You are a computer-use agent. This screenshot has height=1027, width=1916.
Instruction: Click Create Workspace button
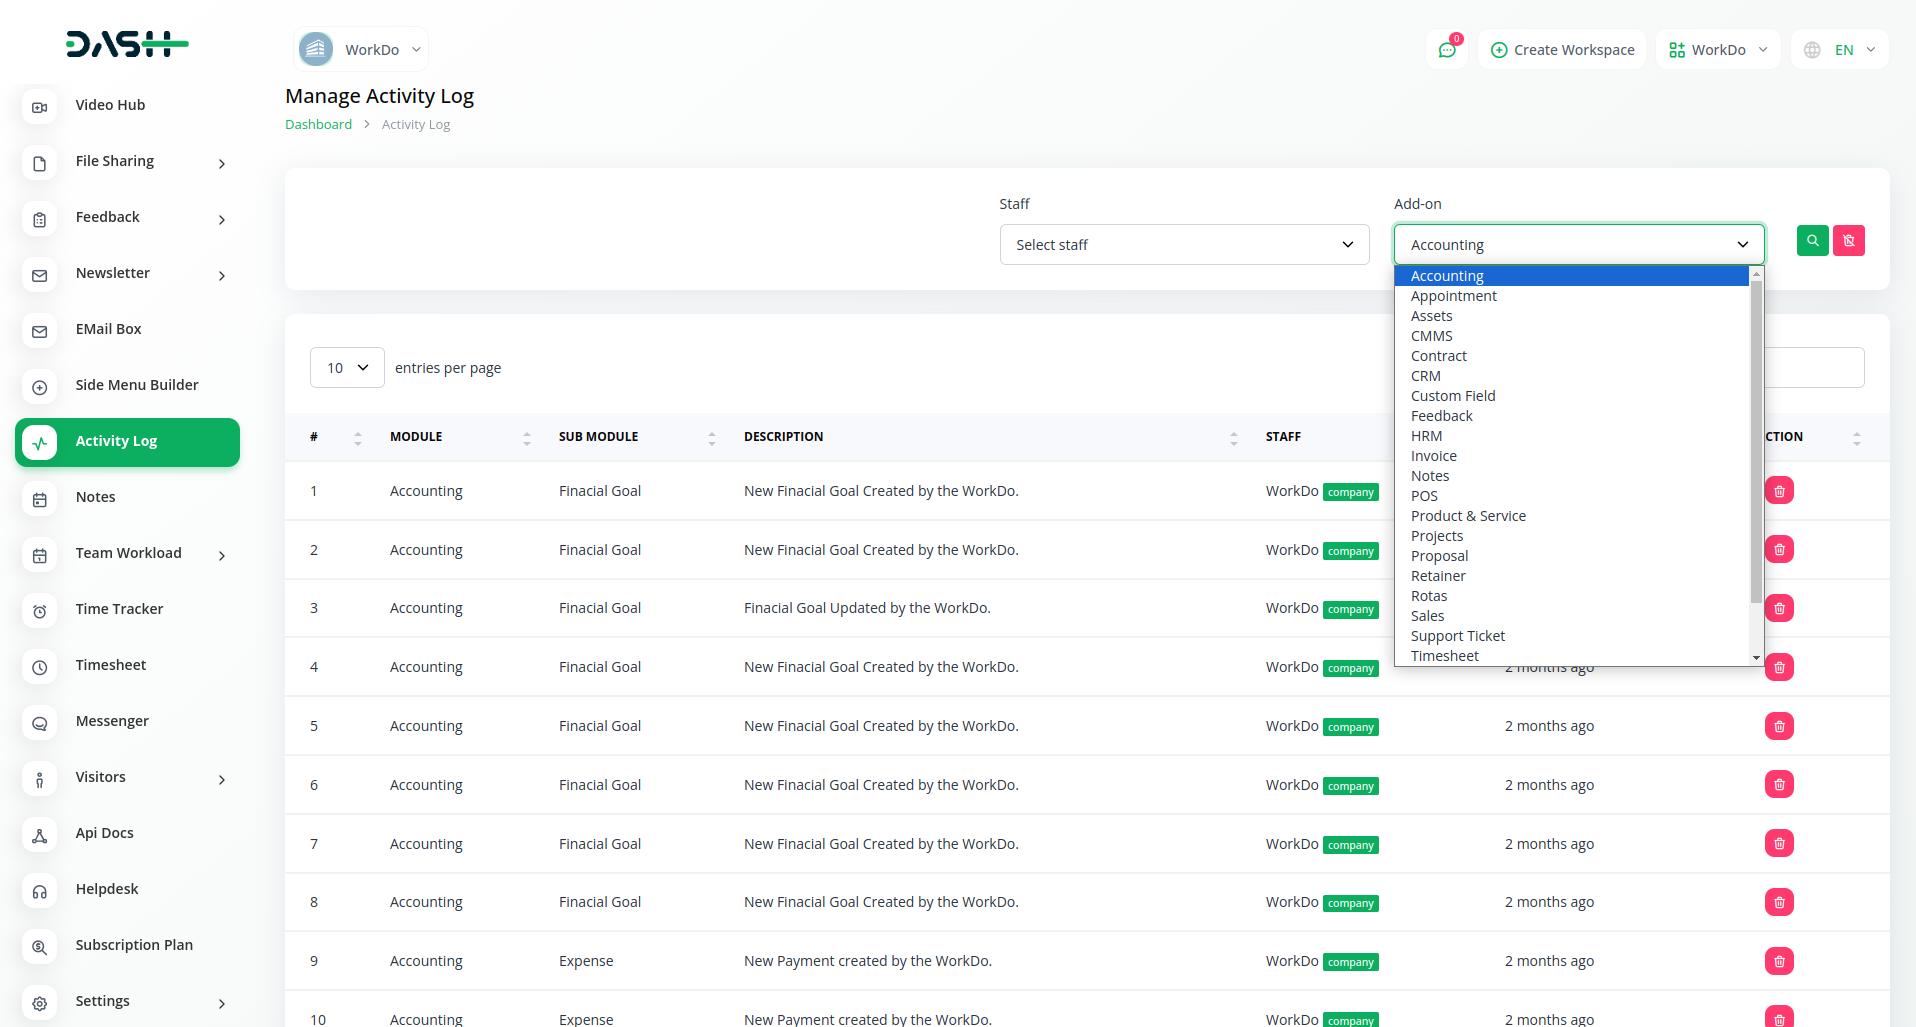coord(1562,50)
